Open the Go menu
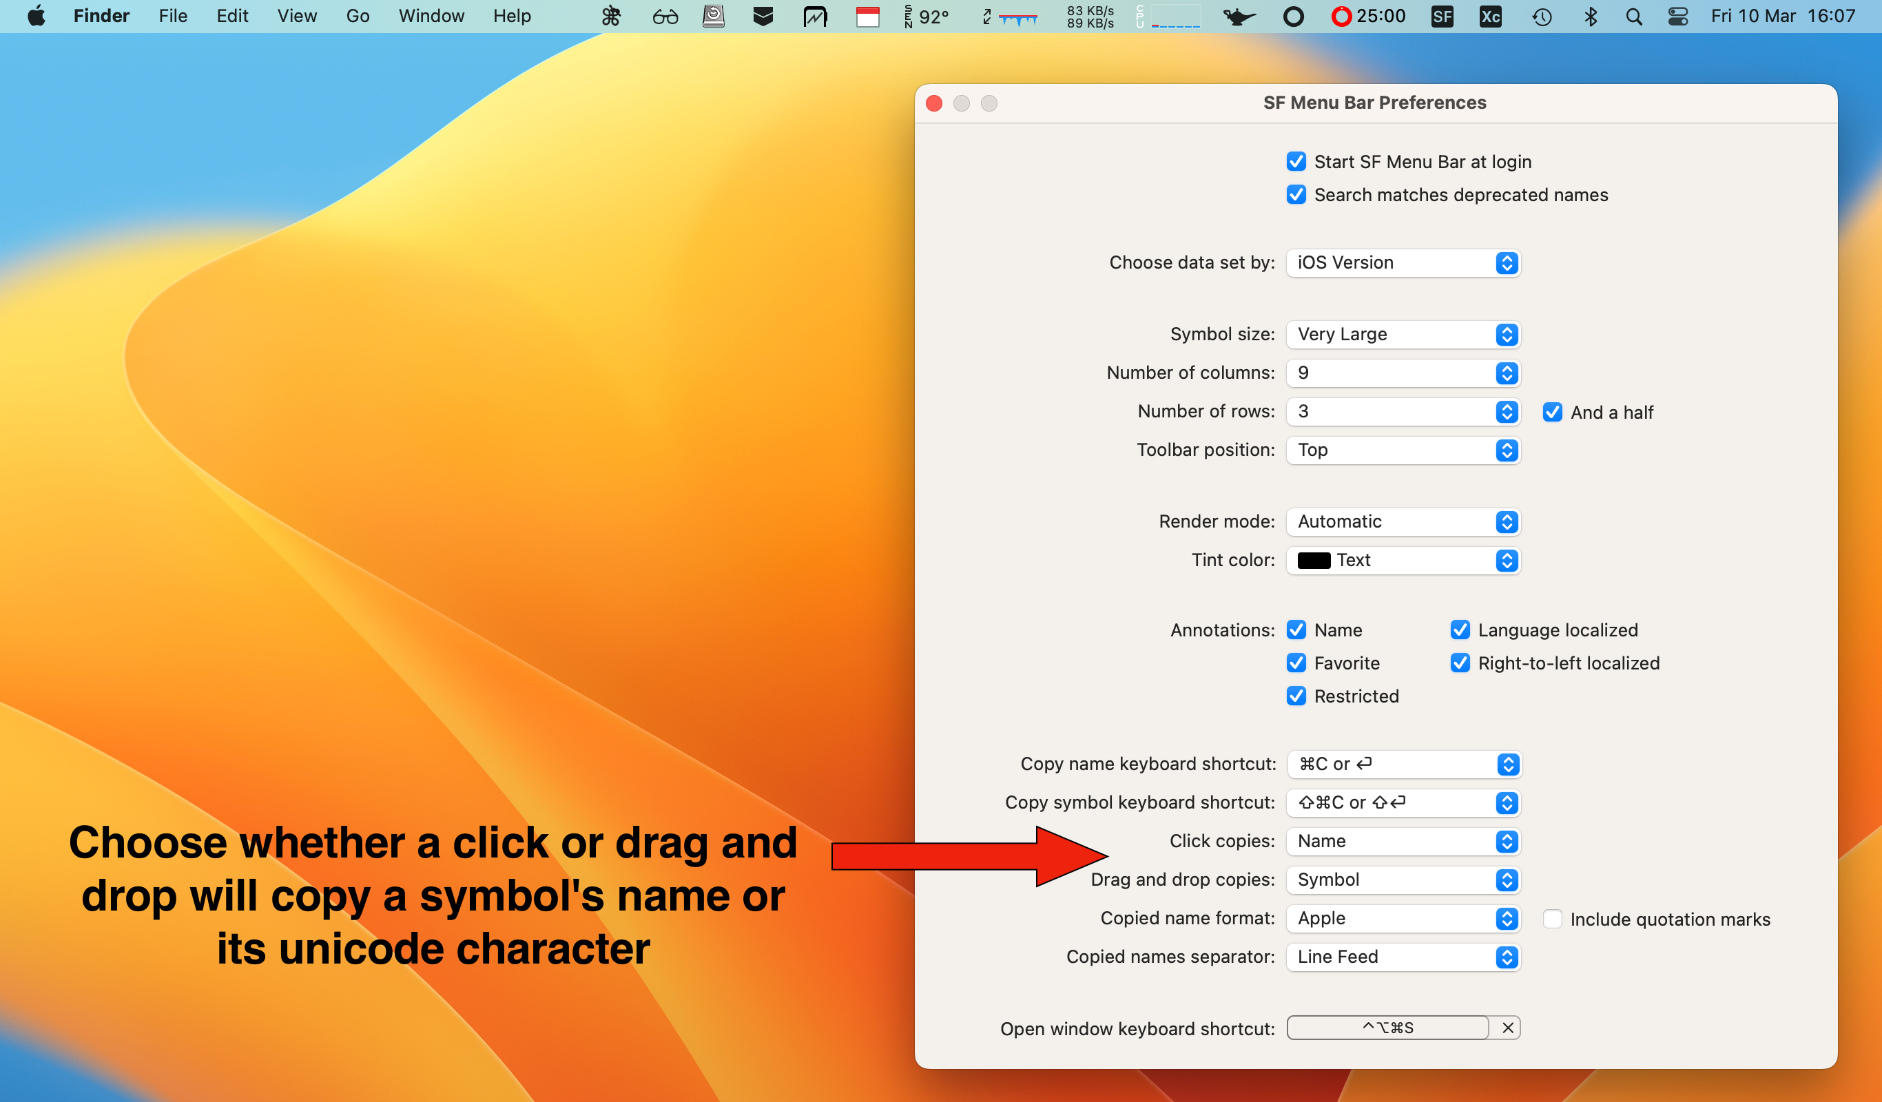The image size is (1882, 1102). pos(358,16)
